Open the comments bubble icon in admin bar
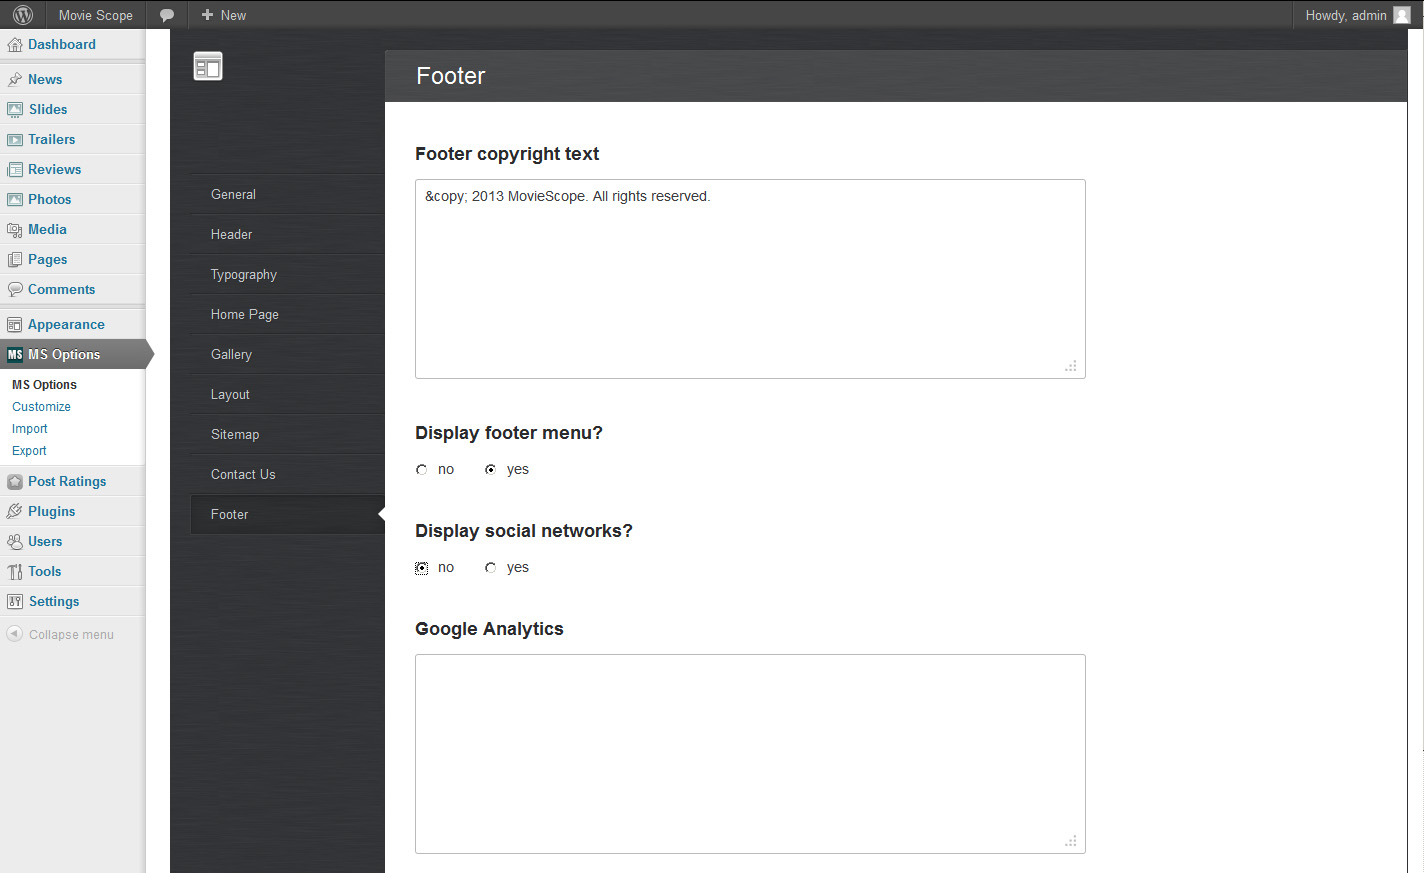 click(167, 15)
